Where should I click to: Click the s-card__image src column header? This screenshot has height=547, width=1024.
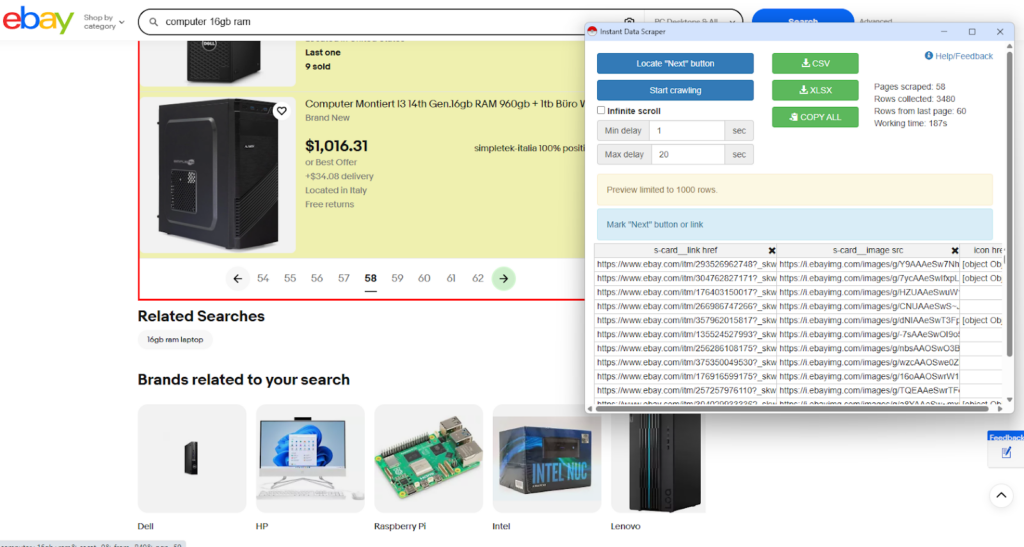868,250
